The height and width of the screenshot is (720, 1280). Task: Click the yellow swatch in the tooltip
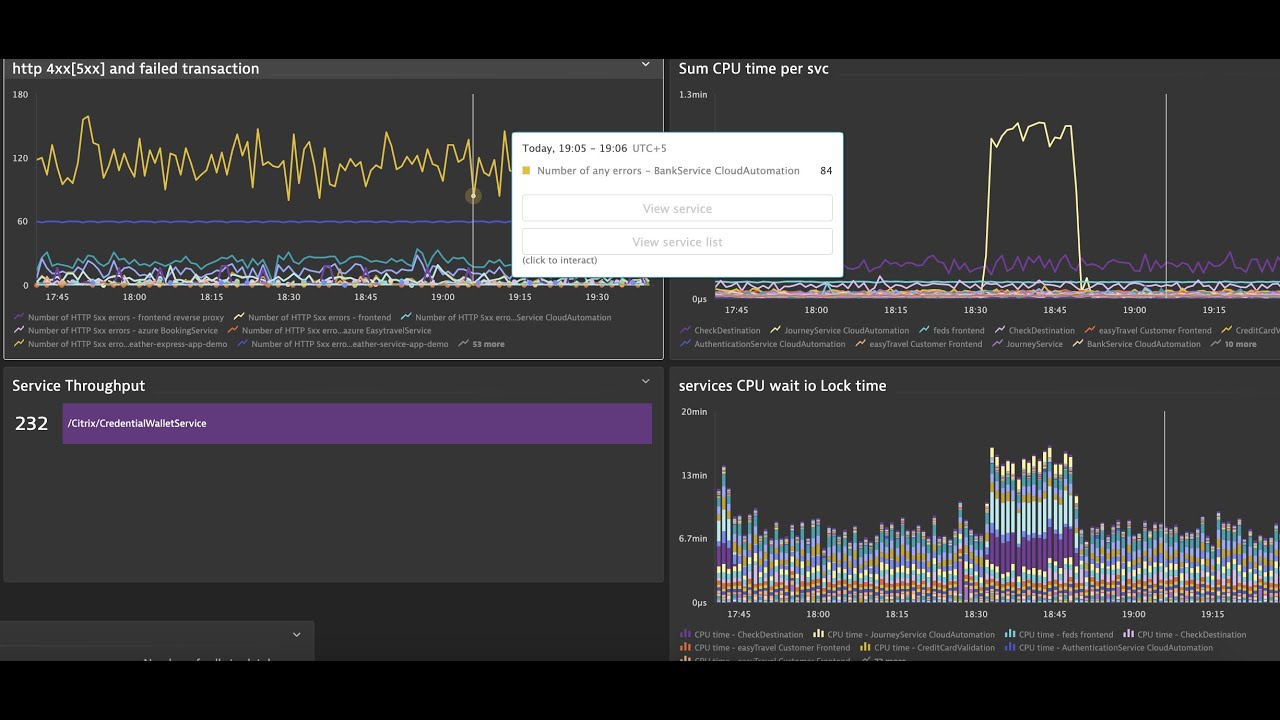(526, 171)
